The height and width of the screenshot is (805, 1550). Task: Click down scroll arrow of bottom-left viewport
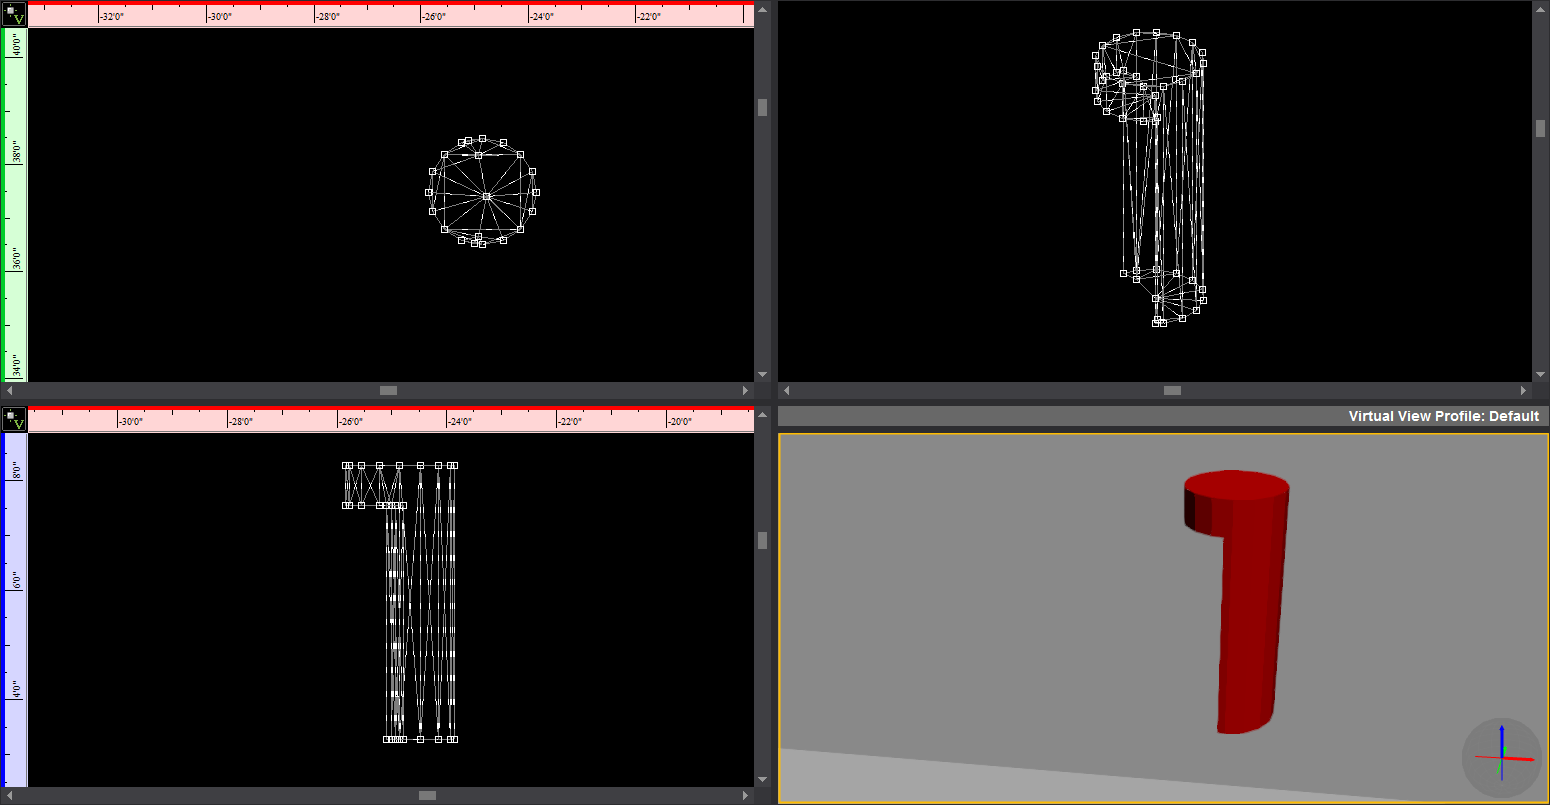click(762, 779)
